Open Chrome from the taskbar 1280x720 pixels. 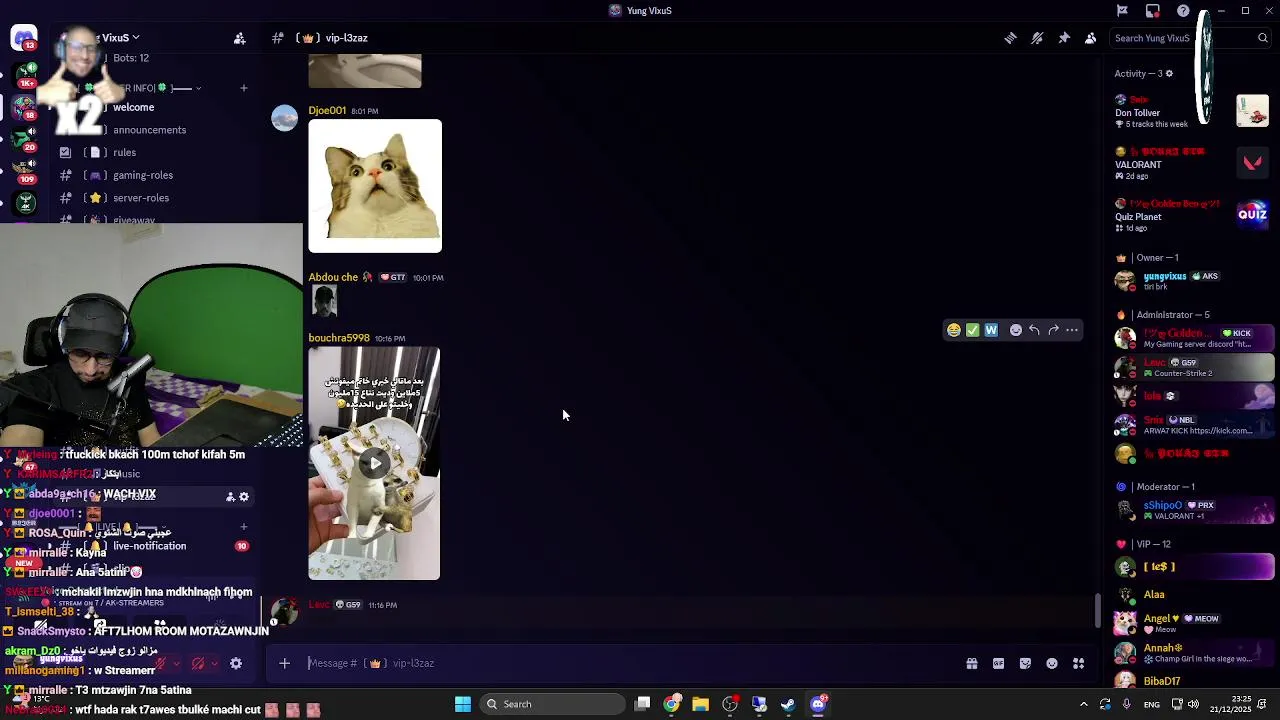tap(672, 704)
